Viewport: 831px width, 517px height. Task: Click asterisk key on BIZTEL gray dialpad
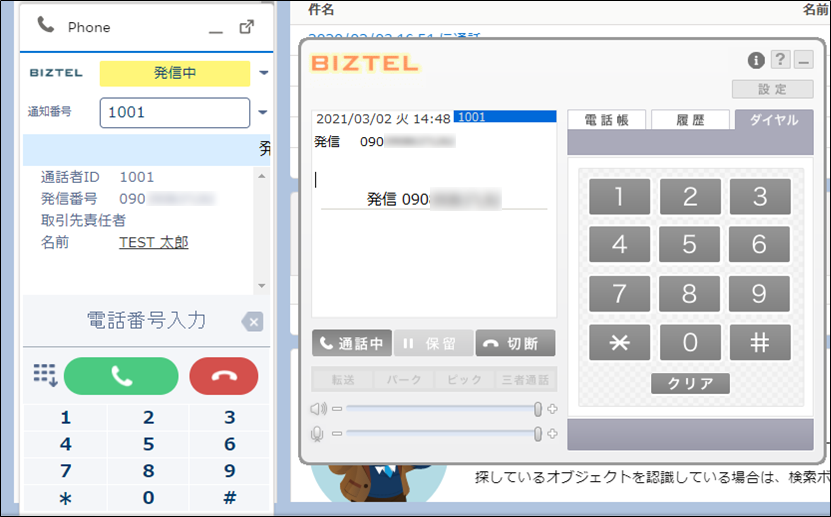pyautogui.click(x=619, y=343)
